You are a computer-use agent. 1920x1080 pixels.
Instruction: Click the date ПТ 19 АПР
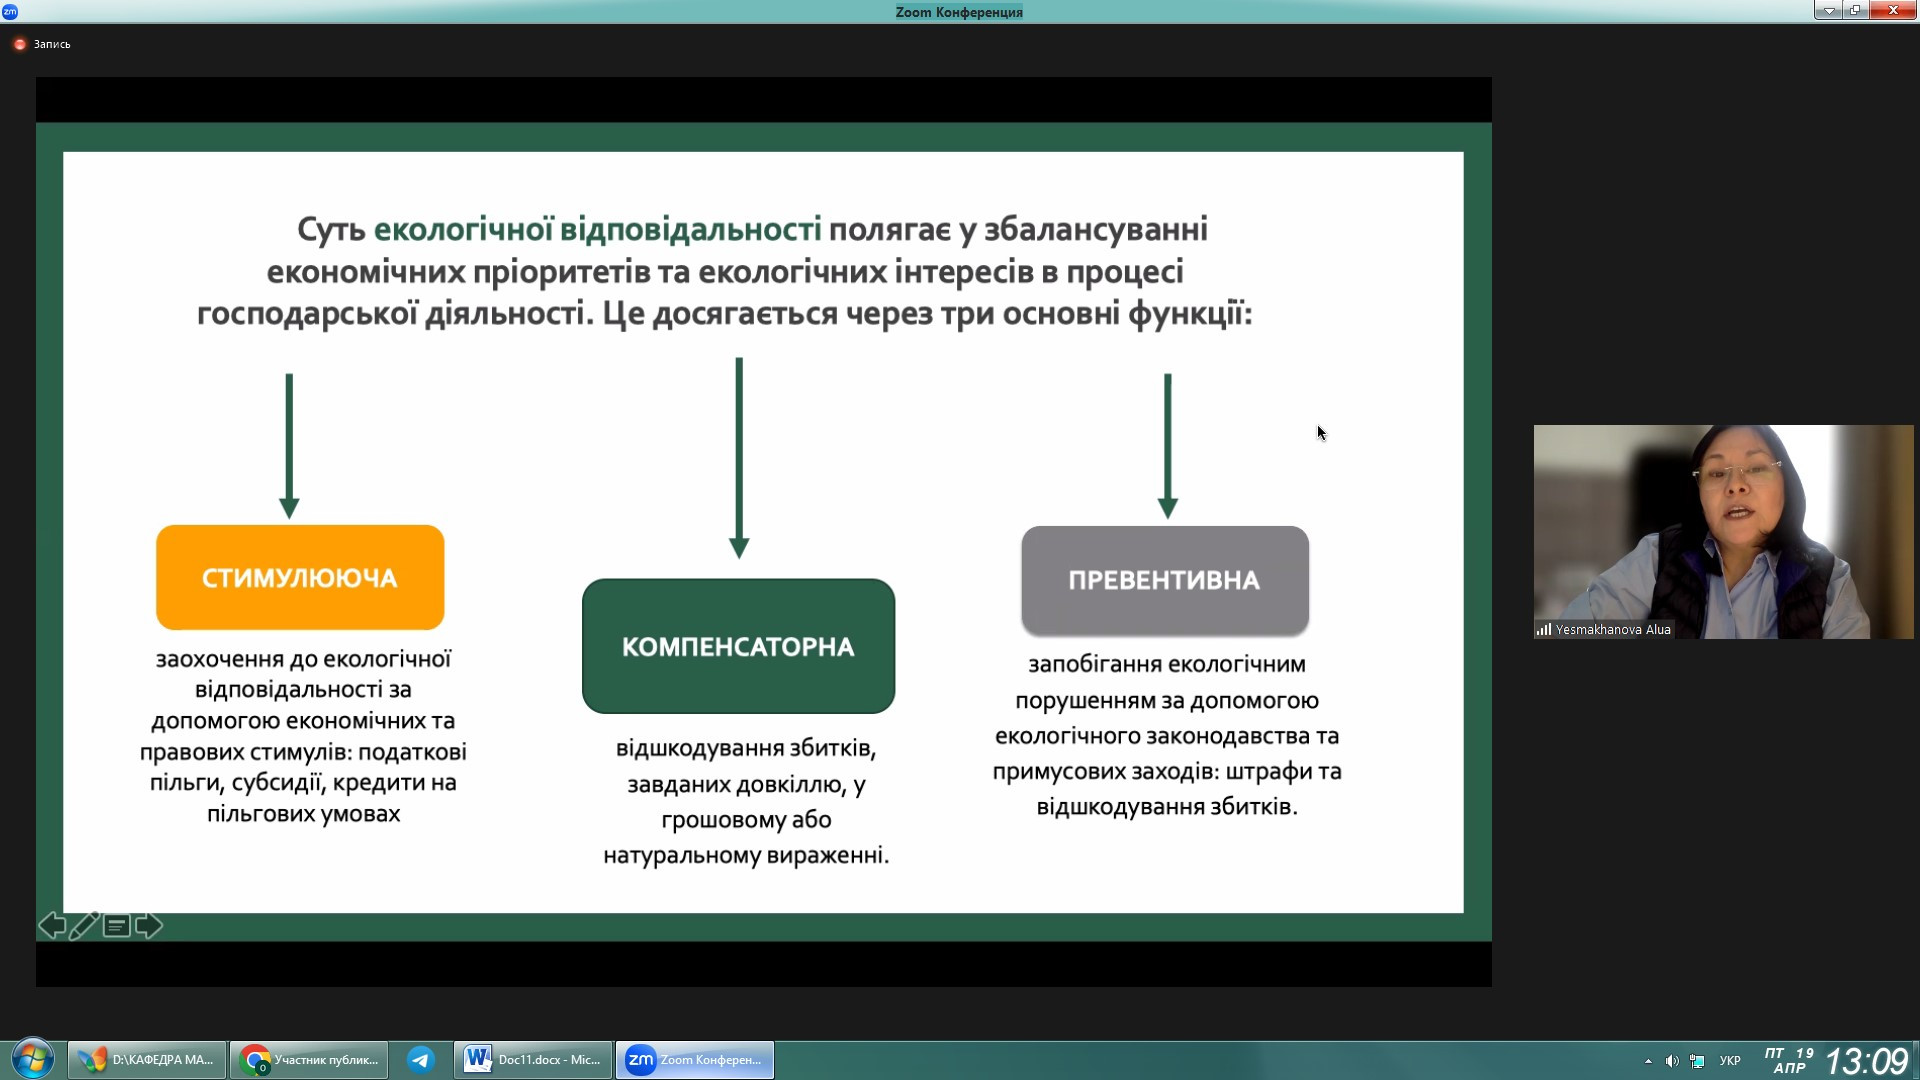[1789, 1061]
